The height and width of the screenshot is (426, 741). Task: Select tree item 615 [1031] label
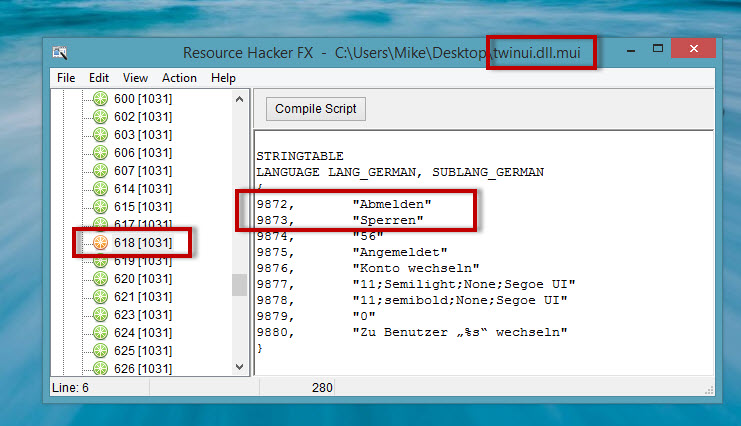coord(143,206)
